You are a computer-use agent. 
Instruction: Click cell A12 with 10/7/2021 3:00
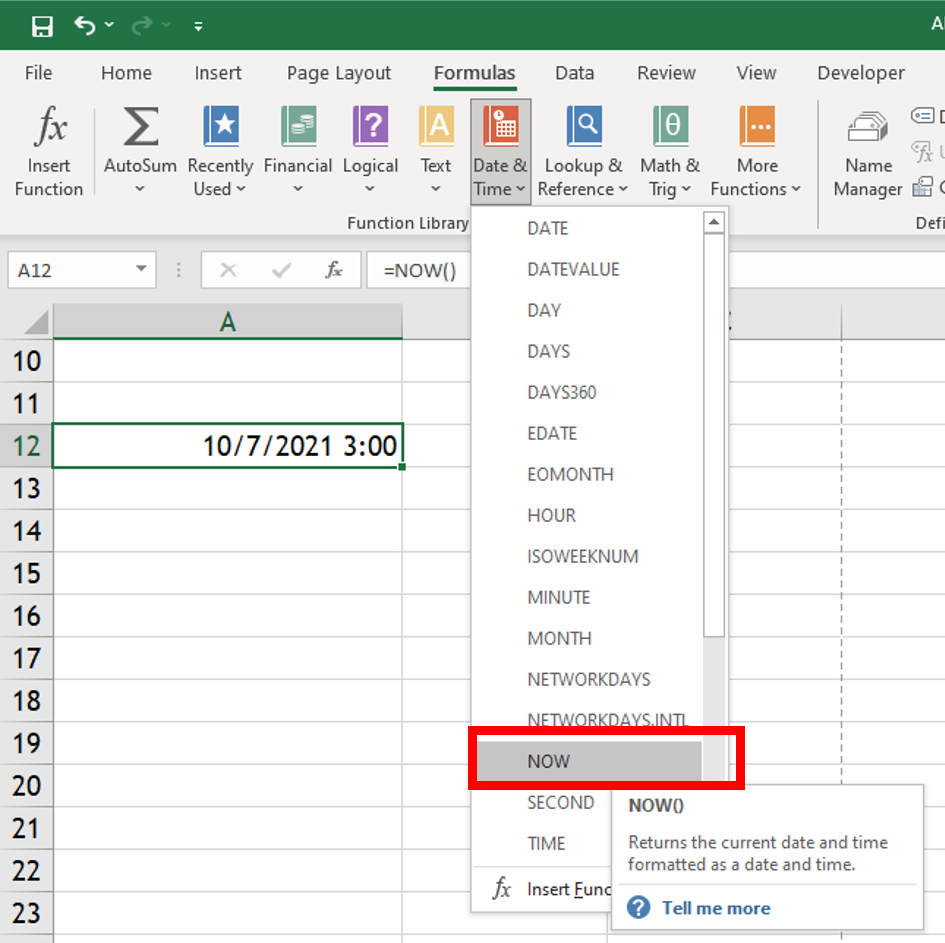click(x=228, y=446)
